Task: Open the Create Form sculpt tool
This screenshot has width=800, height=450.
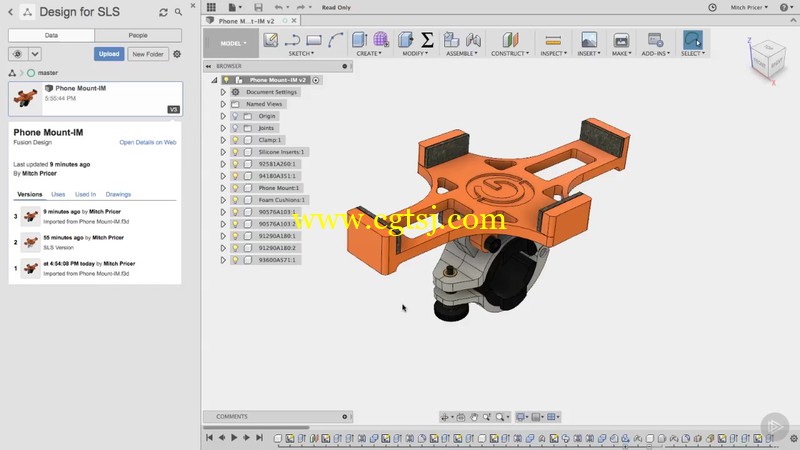Action: 381,40
